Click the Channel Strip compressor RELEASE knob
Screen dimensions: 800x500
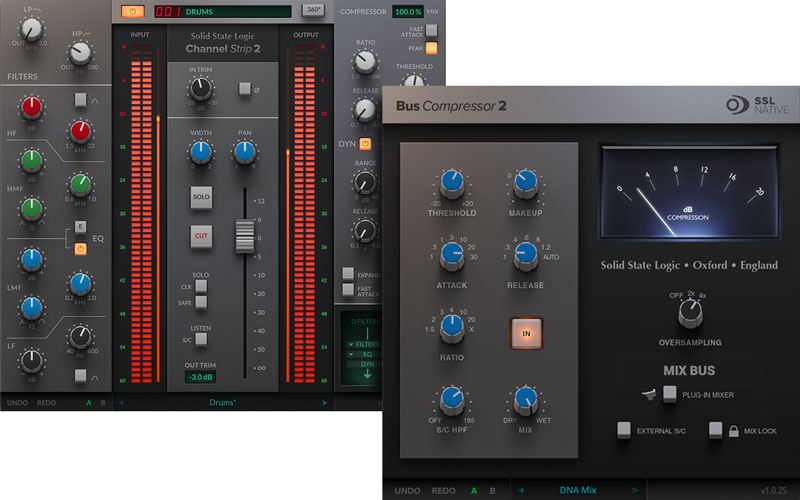[x=365, y=109]
